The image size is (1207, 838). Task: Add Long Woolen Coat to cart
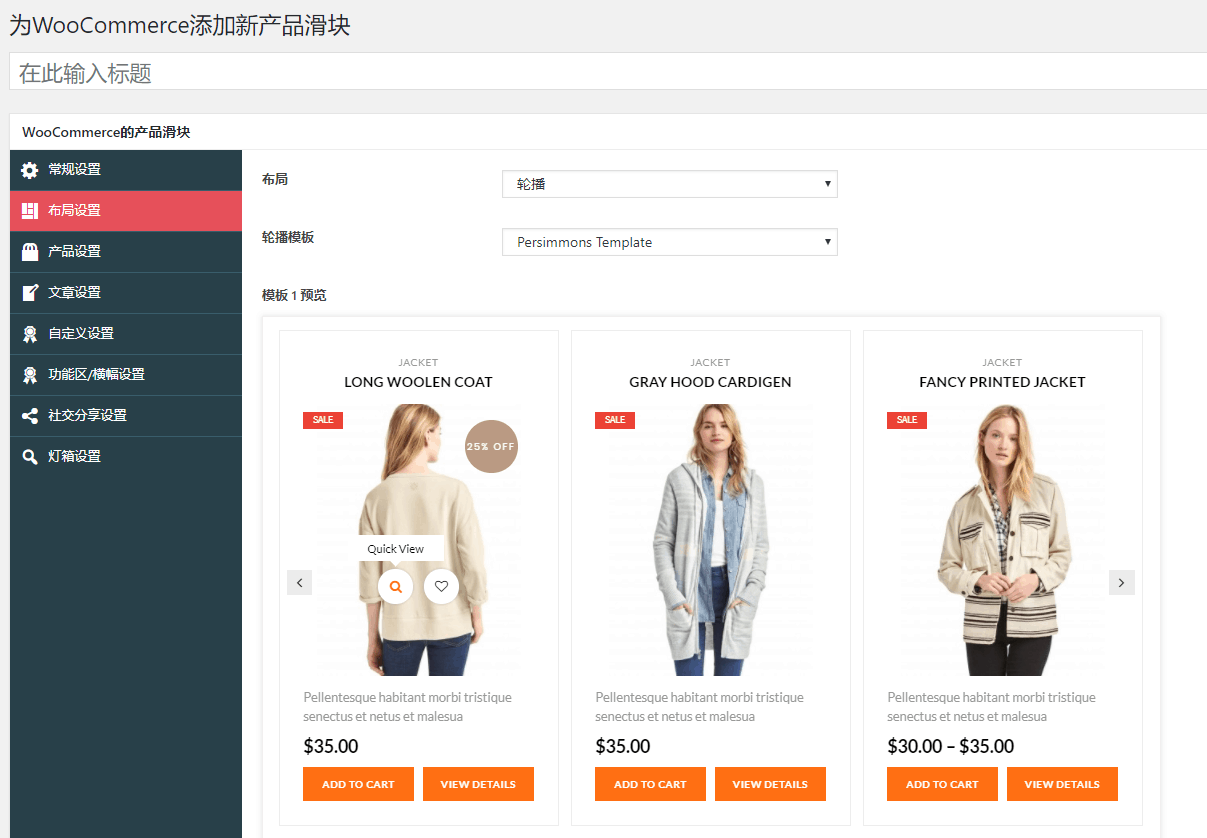[358, 784]
